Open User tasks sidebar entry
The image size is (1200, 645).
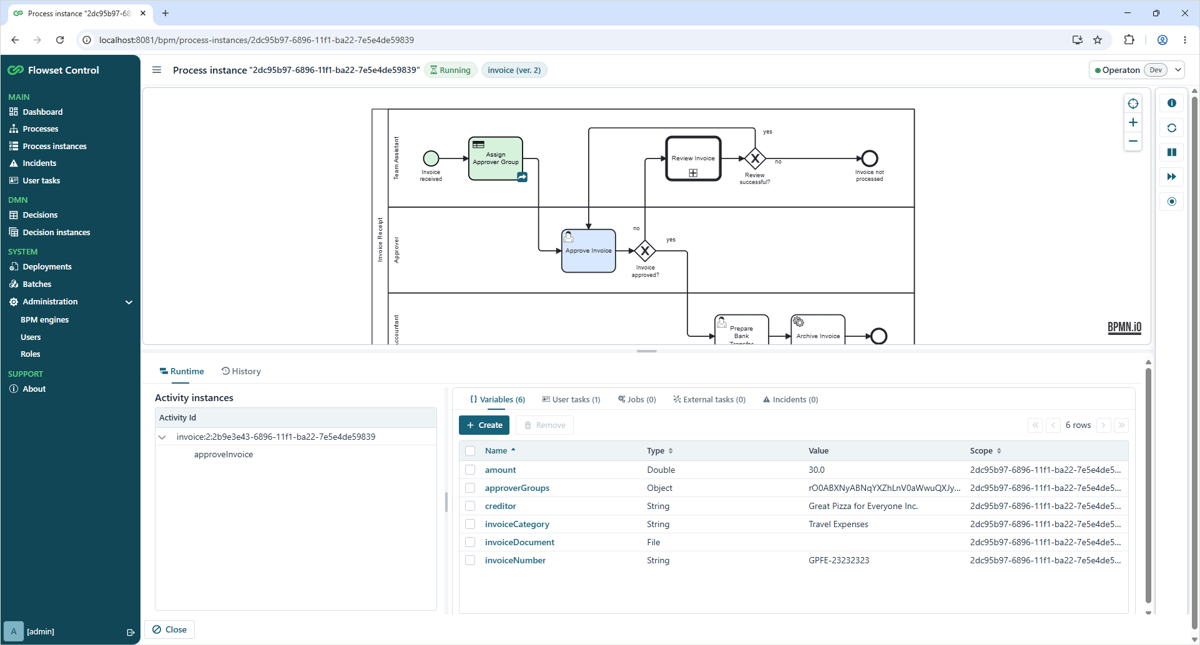point(41,181)
